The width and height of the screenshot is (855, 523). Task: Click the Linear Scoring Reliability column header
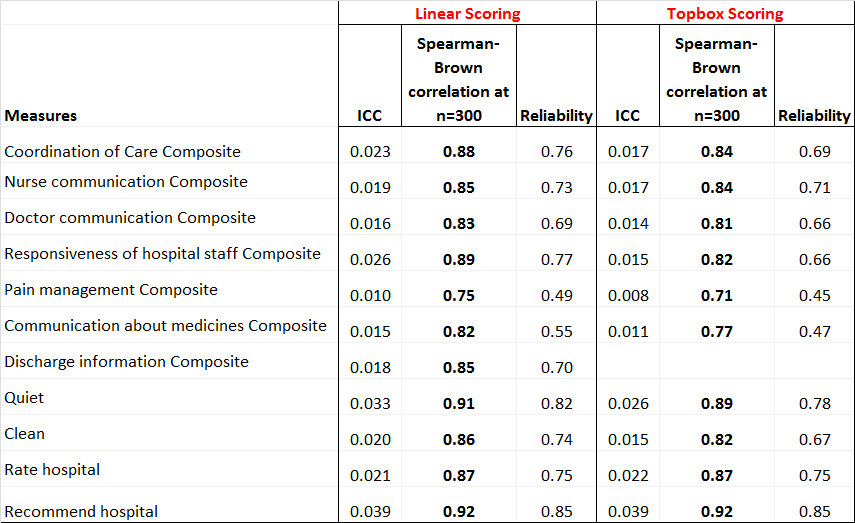click(x=556, y=116)
